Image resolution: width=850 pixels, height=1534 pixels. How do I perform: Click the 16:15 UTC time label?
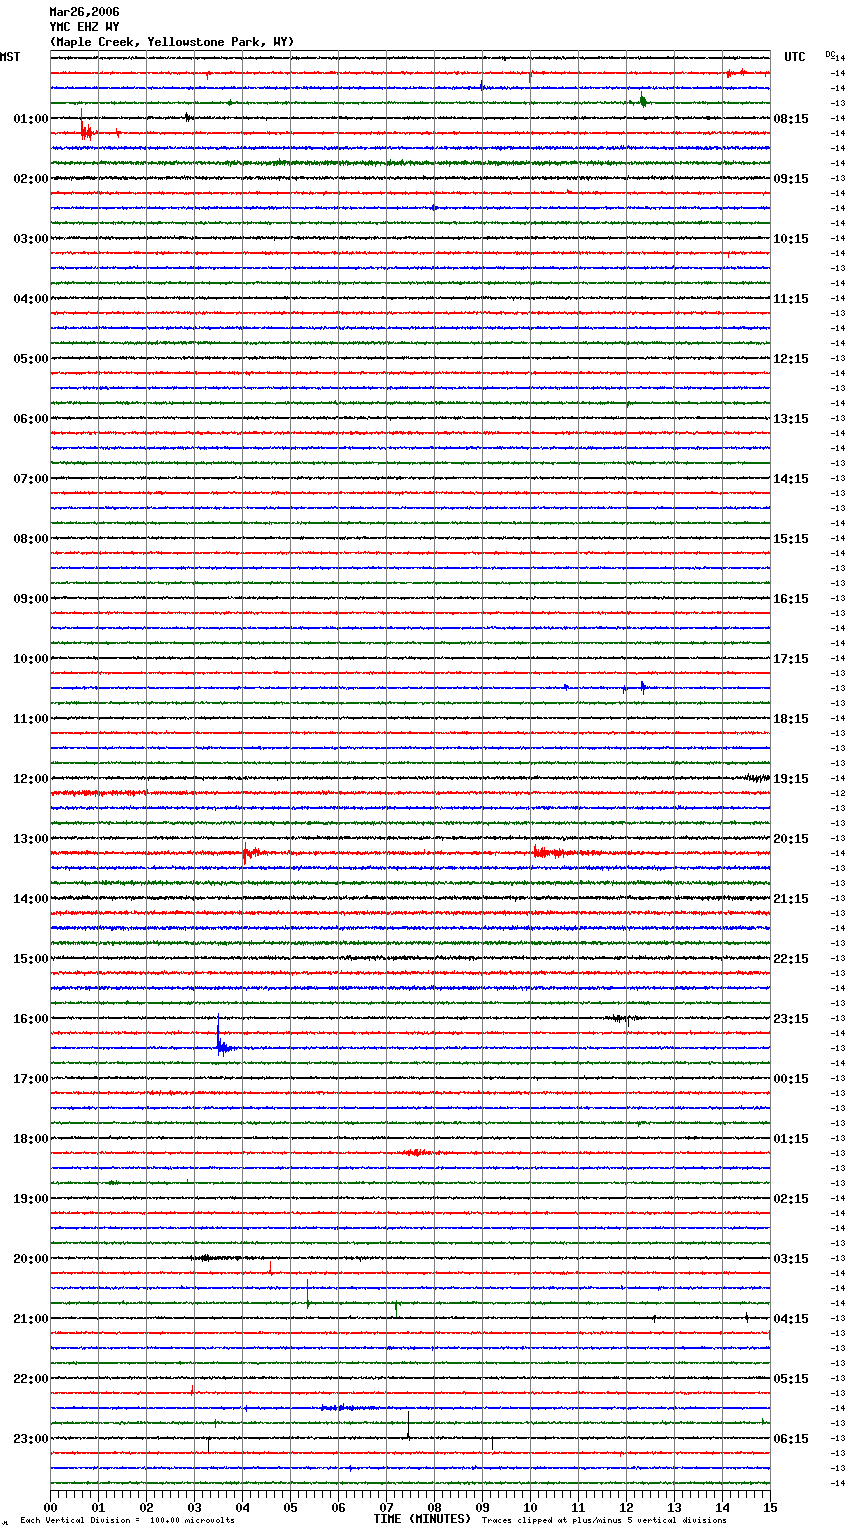pyautogui.click(x=791, y=599)
